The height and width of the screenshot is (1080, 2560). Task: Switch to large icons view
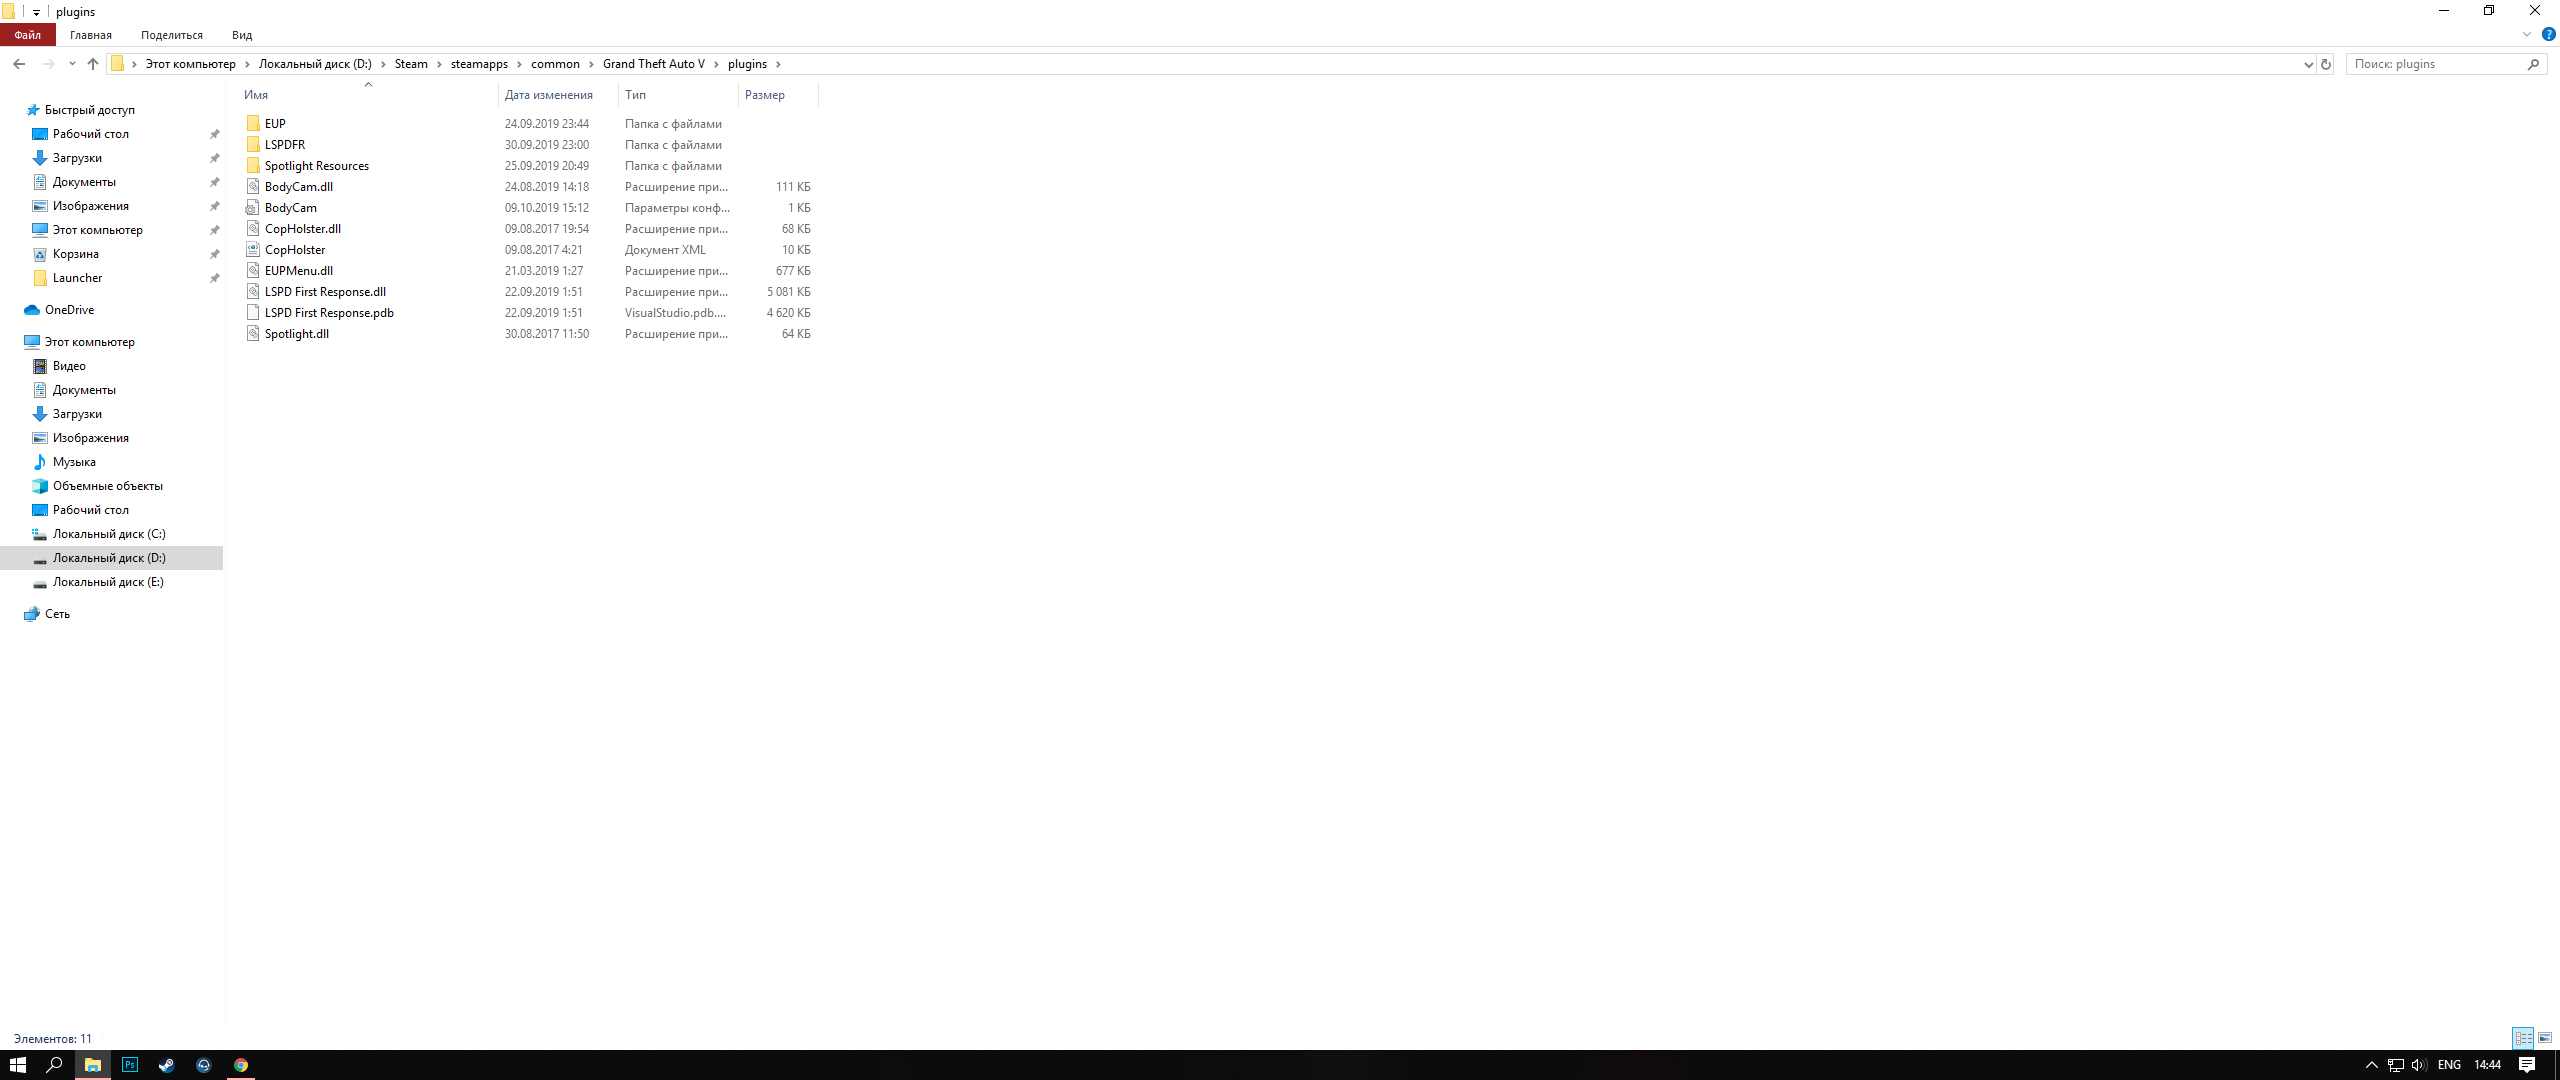click(2545, 1038)
